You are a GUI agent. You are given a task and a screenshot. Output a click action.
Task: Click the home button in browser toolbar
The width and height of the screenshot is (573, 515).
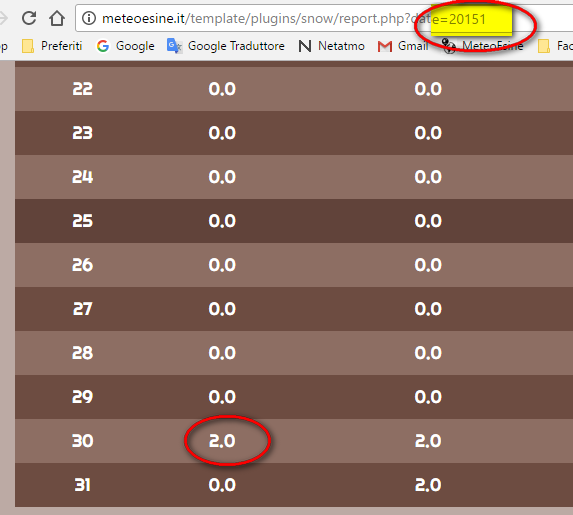[x=57, y=18]
